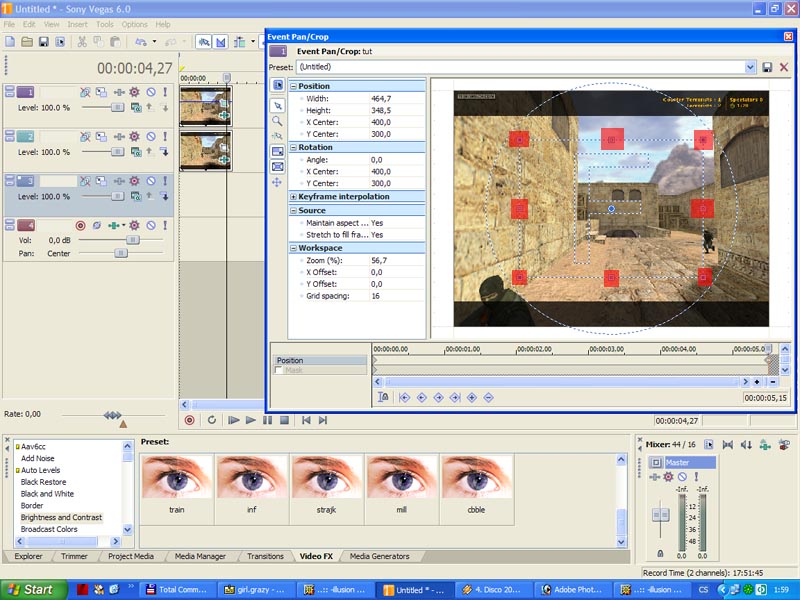The width and height of the screenshot is (800, 600).
Task: Arm audio track 4 for recording
Action: click(80, 225)
